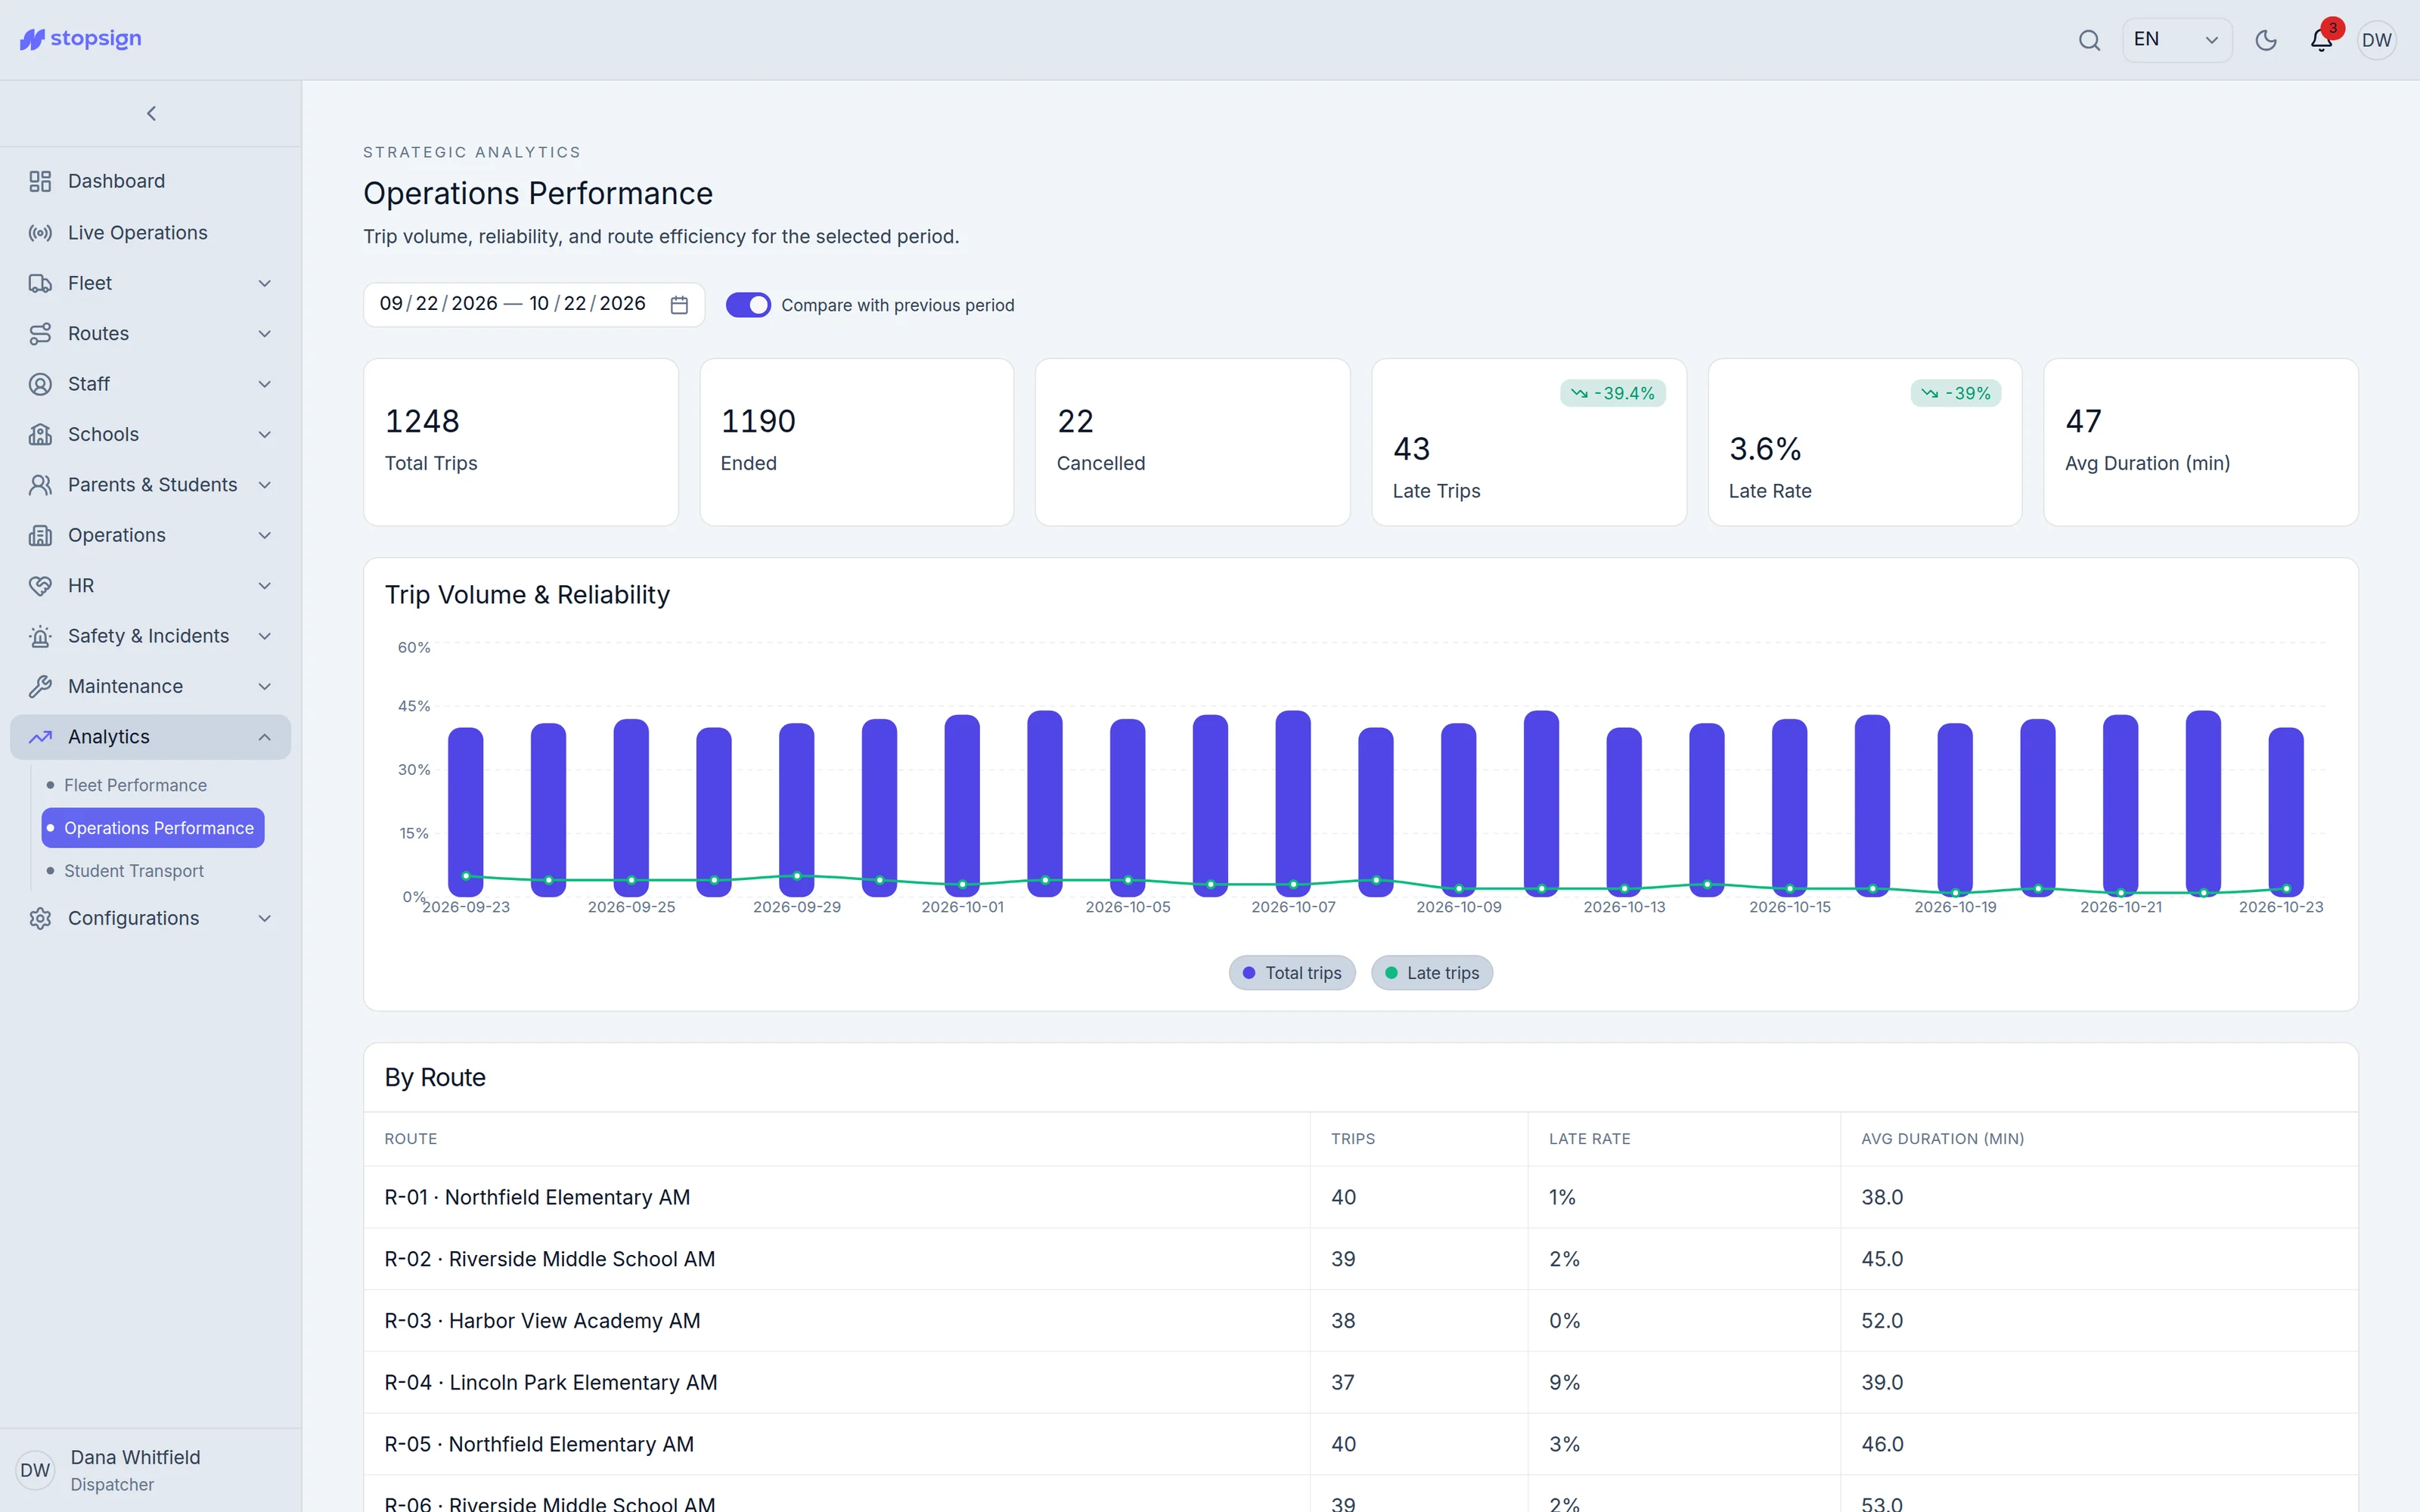2420x1512 pixels.
Task: Click the HR heart-handshake icon
Action: [40, 586]
